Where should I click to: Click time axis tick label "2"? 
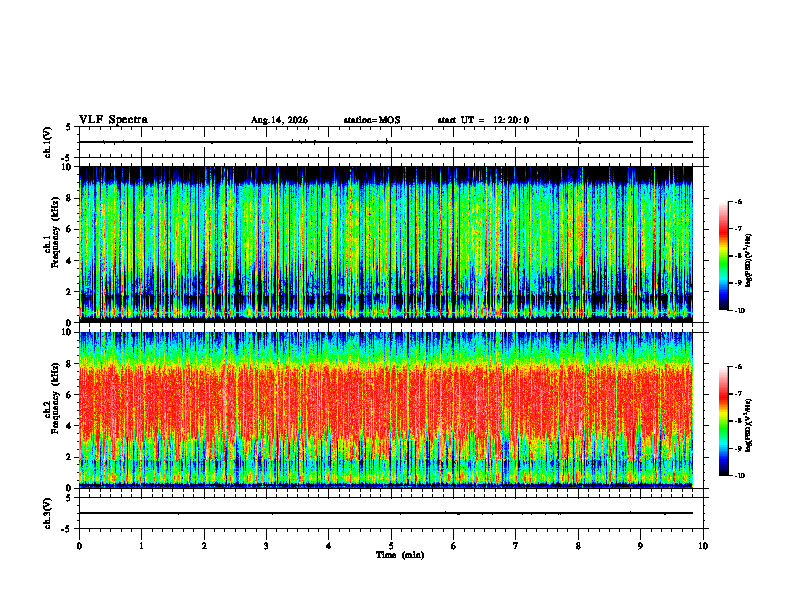(x=204, y=546)
